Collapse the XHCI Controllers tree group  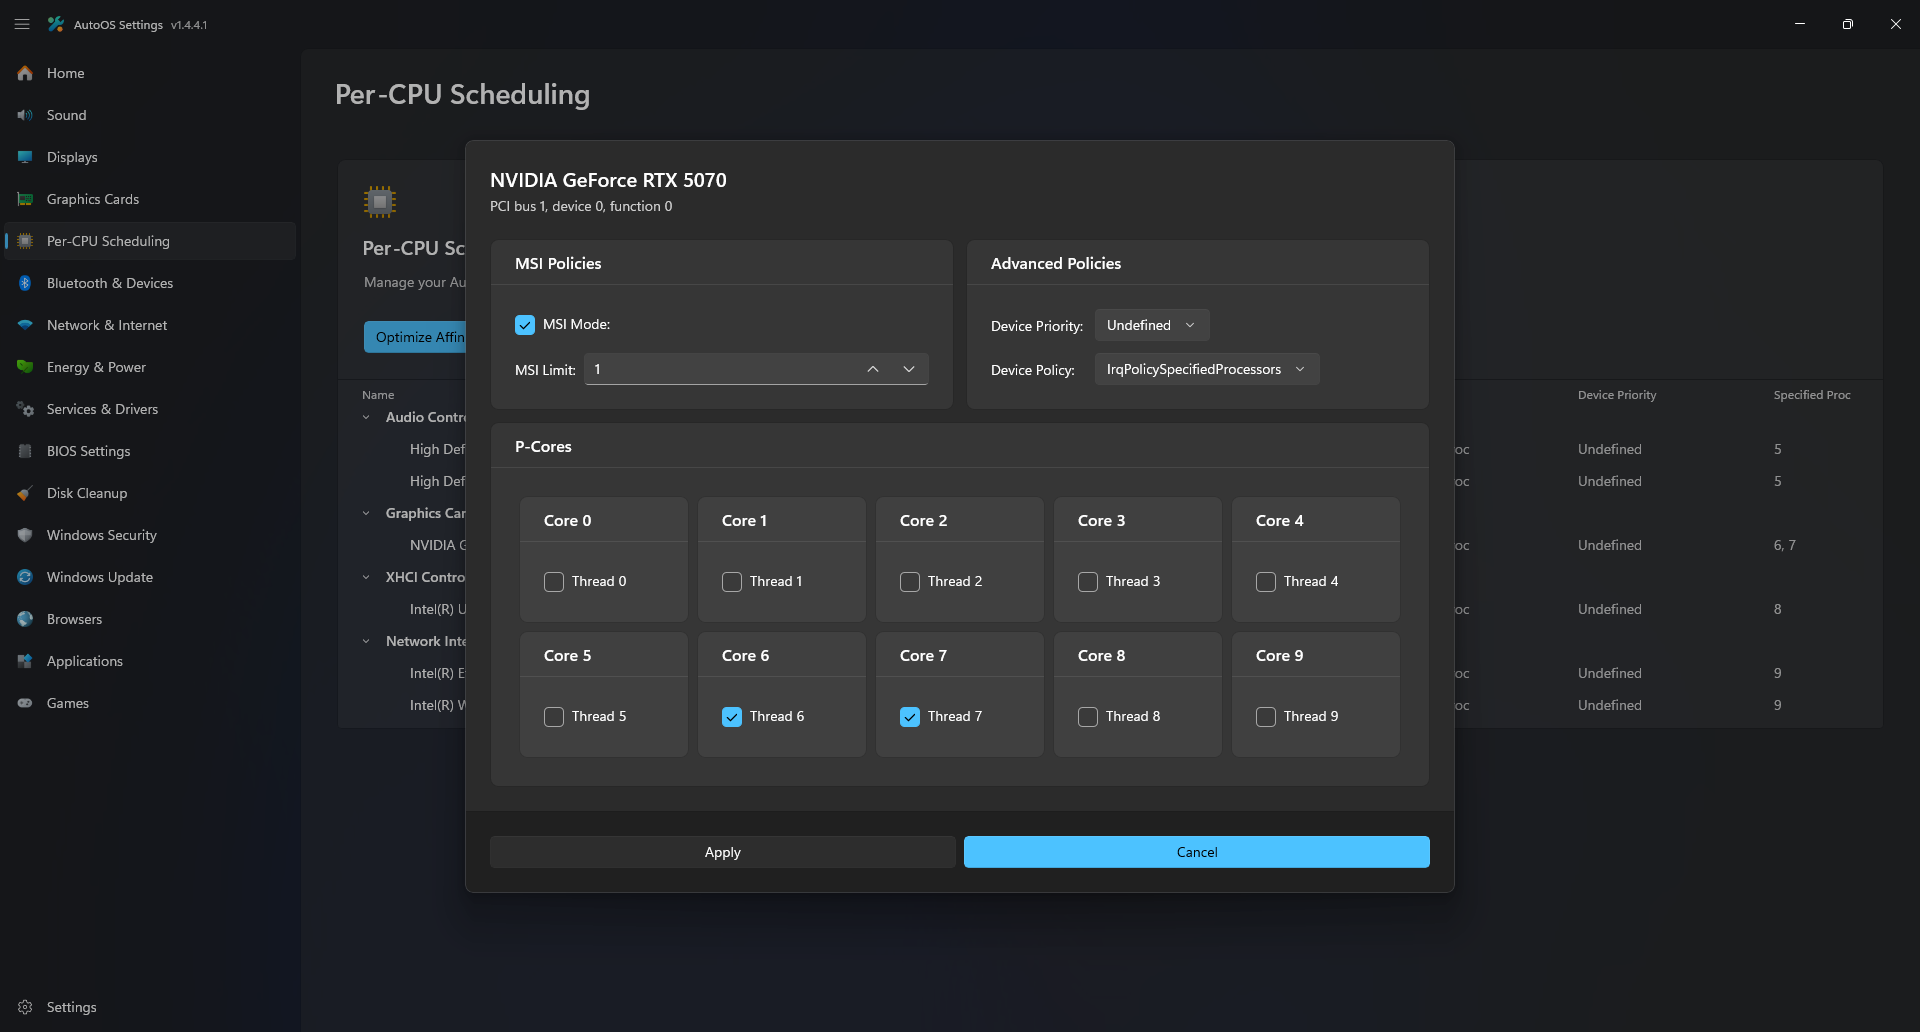coord(366,577)
